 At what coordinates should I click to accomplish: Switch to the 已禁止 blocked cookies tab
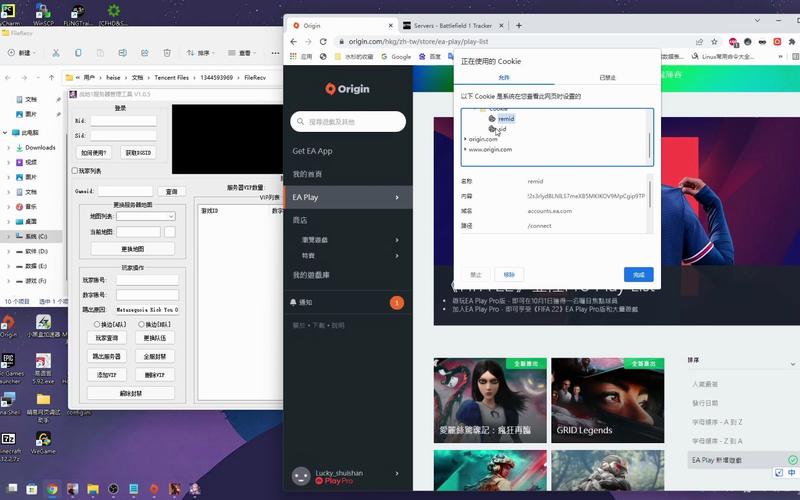coord(607,78)
